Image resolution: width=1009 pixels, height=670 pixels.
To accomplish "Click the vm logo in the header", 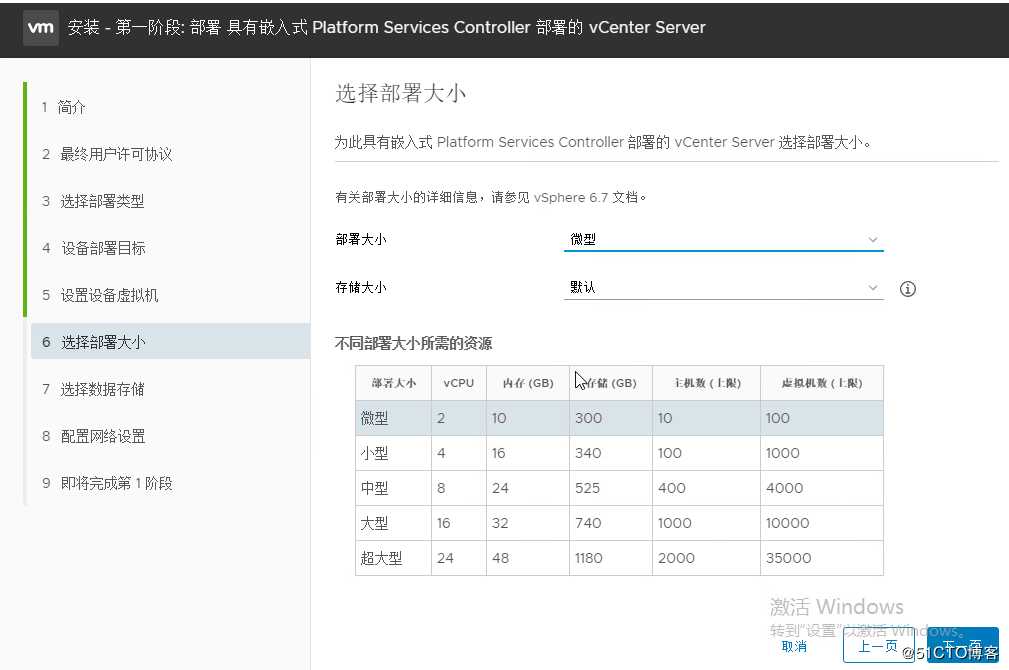I will click(41, 28).
